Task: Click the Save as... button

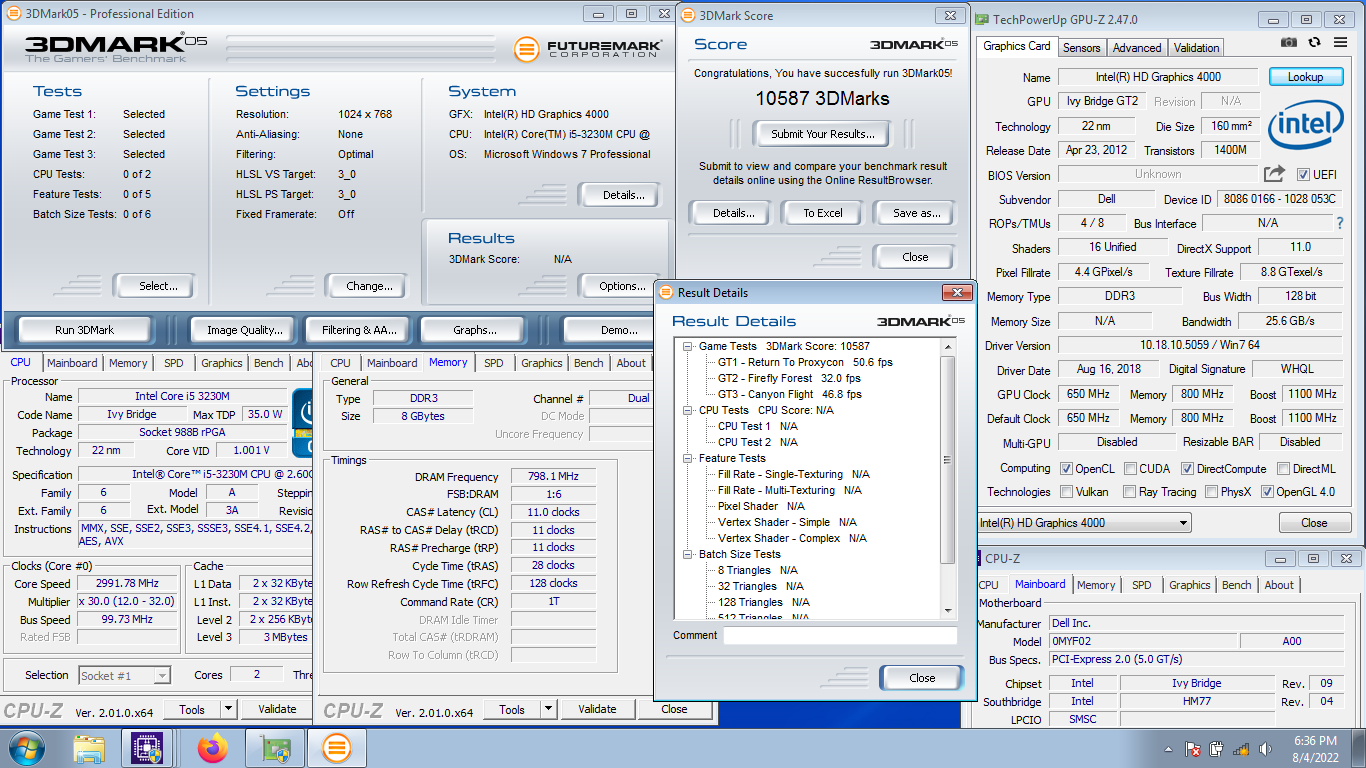Action: (916, 213)
